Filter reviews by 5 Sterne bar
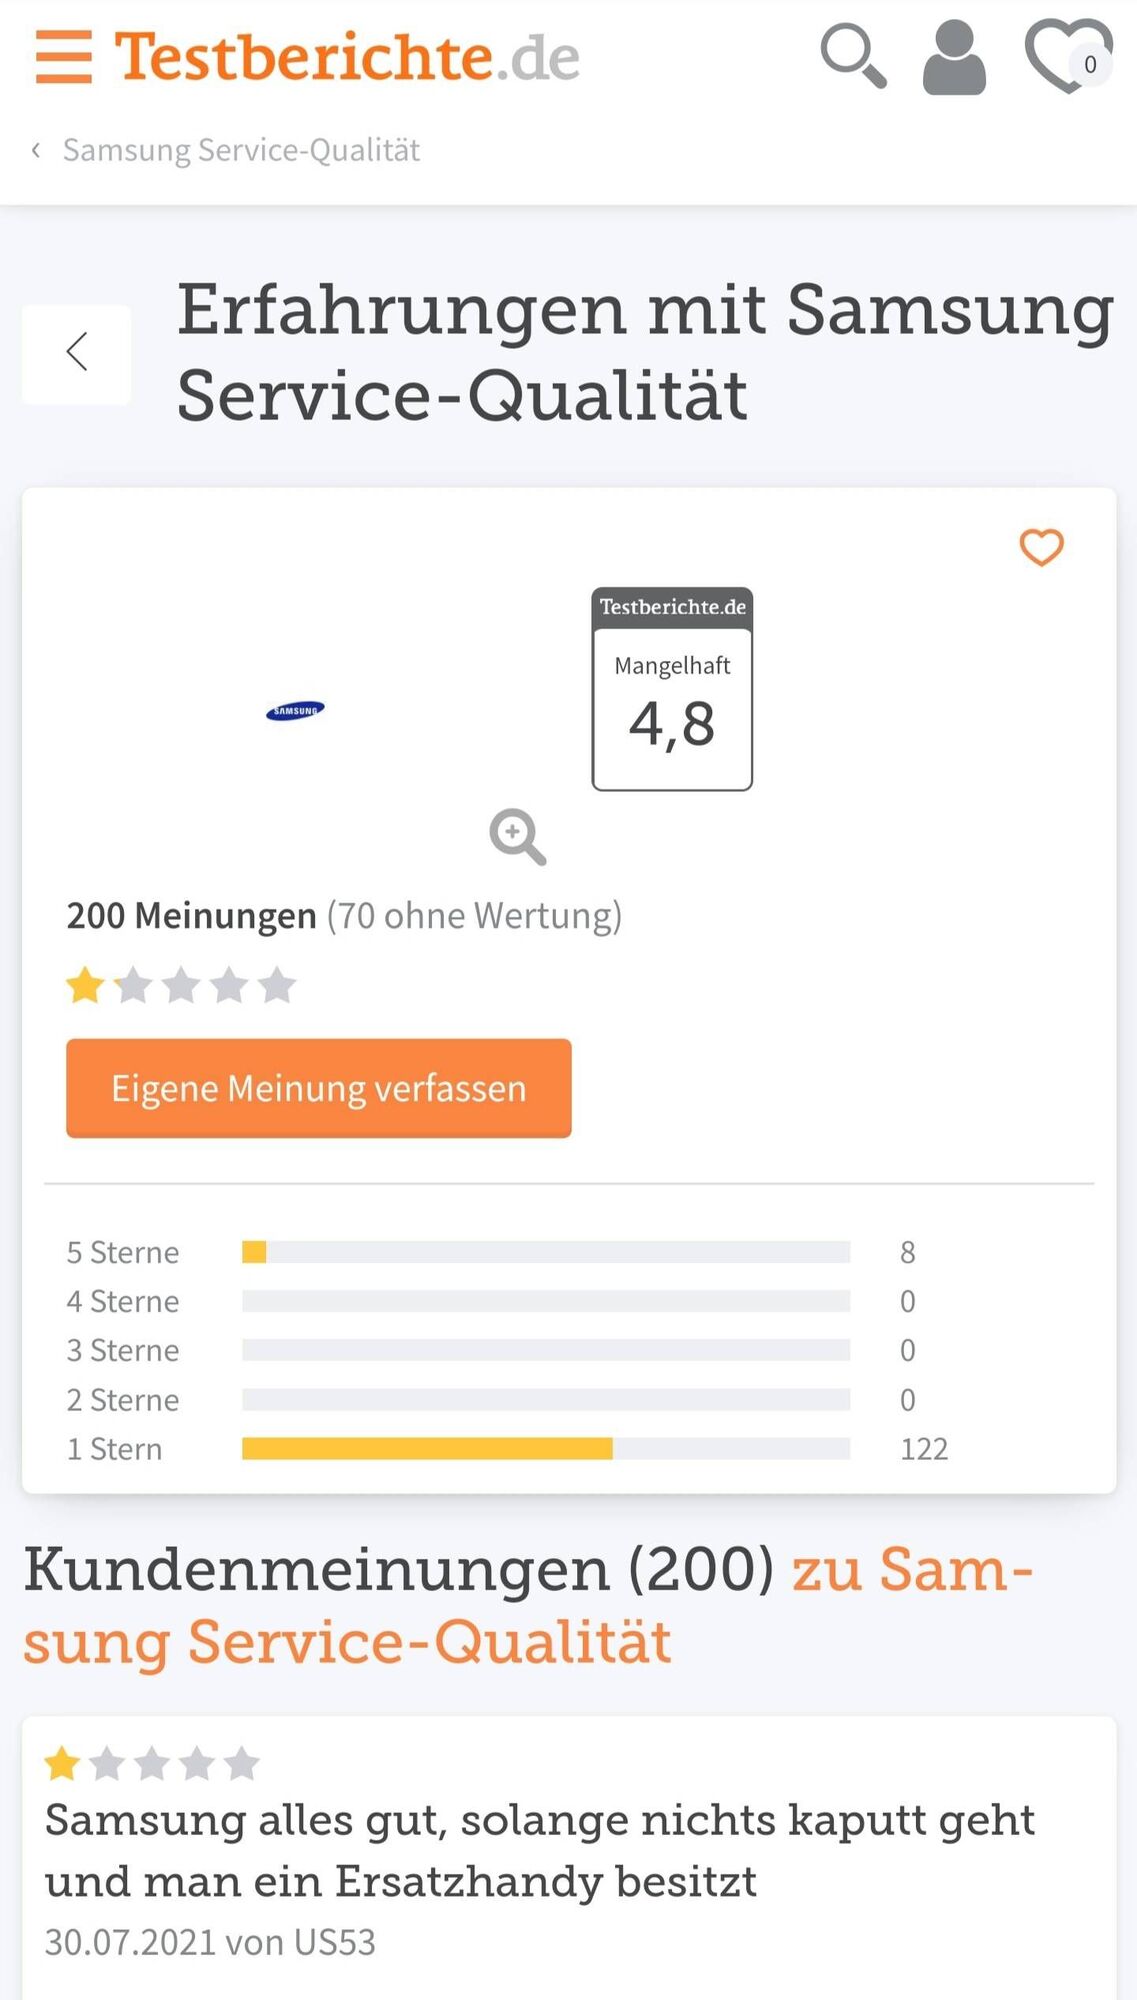The width and height of the screenshot is (1137, 2000). tap(546, 1252)
